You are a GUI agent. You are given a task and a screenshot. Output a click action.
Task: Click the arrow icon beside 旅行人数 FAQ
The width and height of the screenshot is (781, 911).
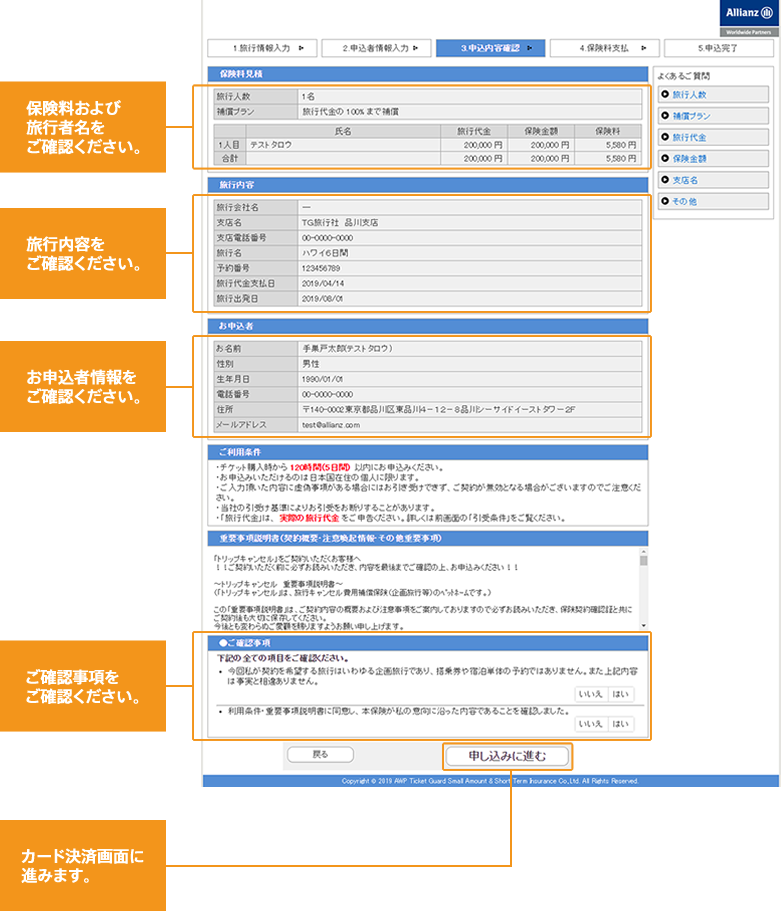(x=665, y=95)
